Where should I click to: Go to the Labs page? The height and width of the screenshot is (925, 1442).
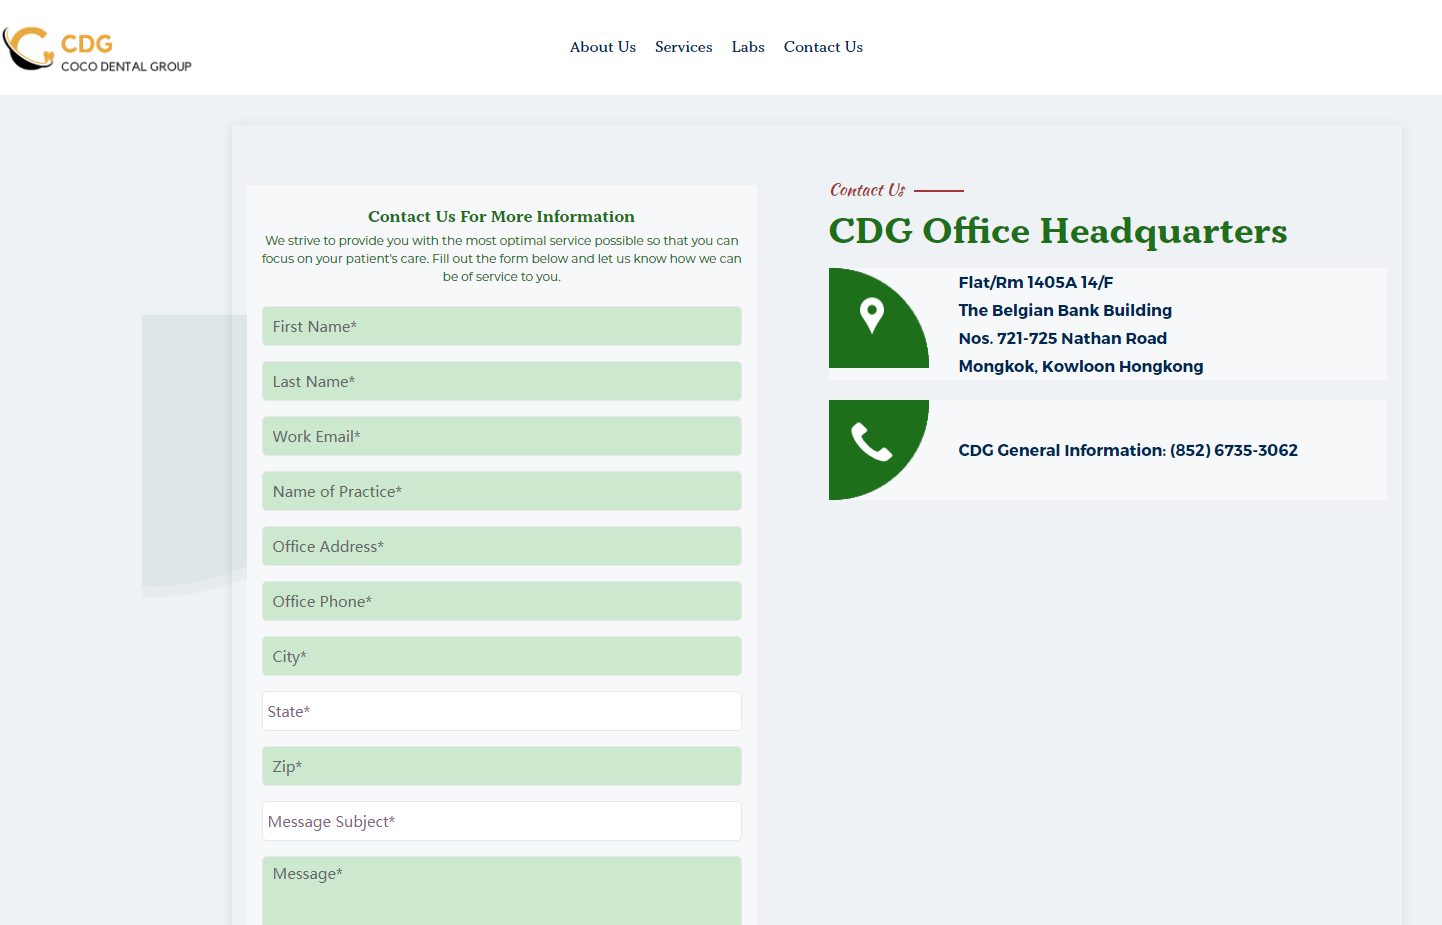[x=748, y=47]
